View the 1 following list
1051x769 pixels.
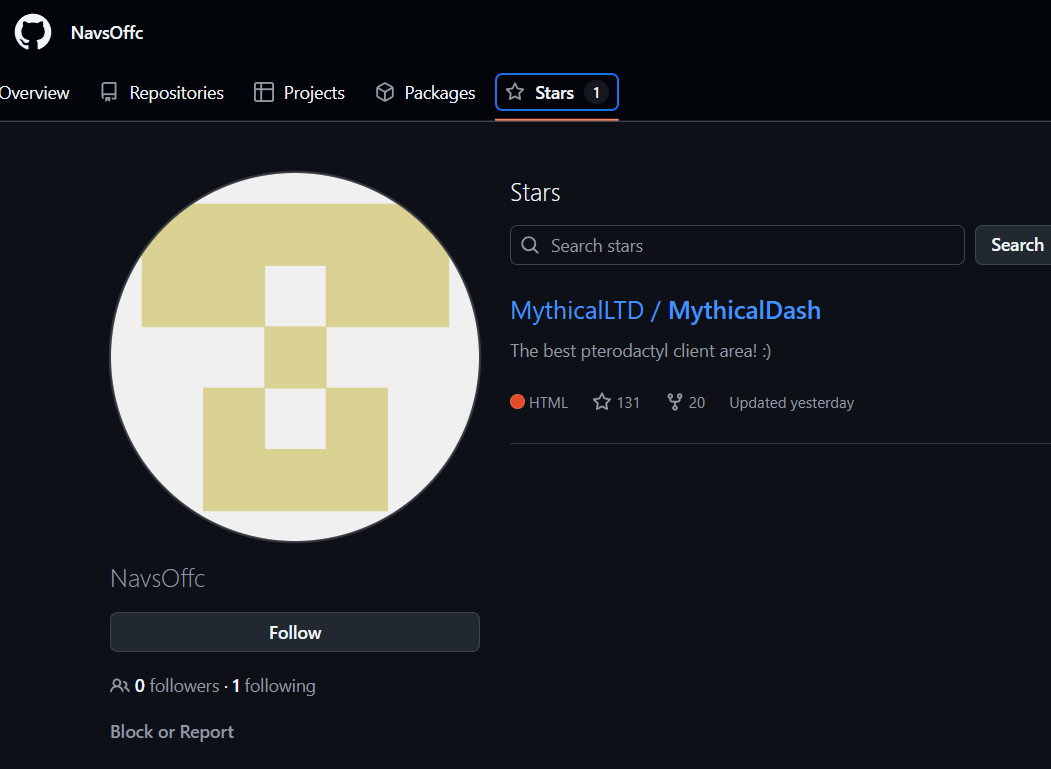tap(274, 686)
